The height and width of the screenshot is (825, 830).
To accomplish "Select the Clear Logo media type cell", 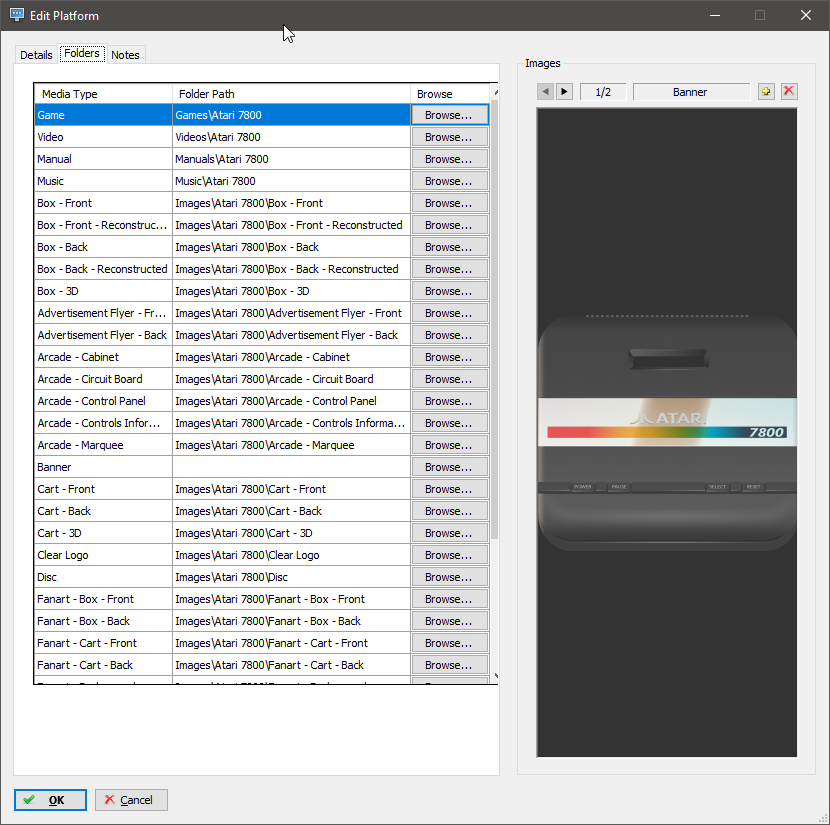I will (103, 555).
